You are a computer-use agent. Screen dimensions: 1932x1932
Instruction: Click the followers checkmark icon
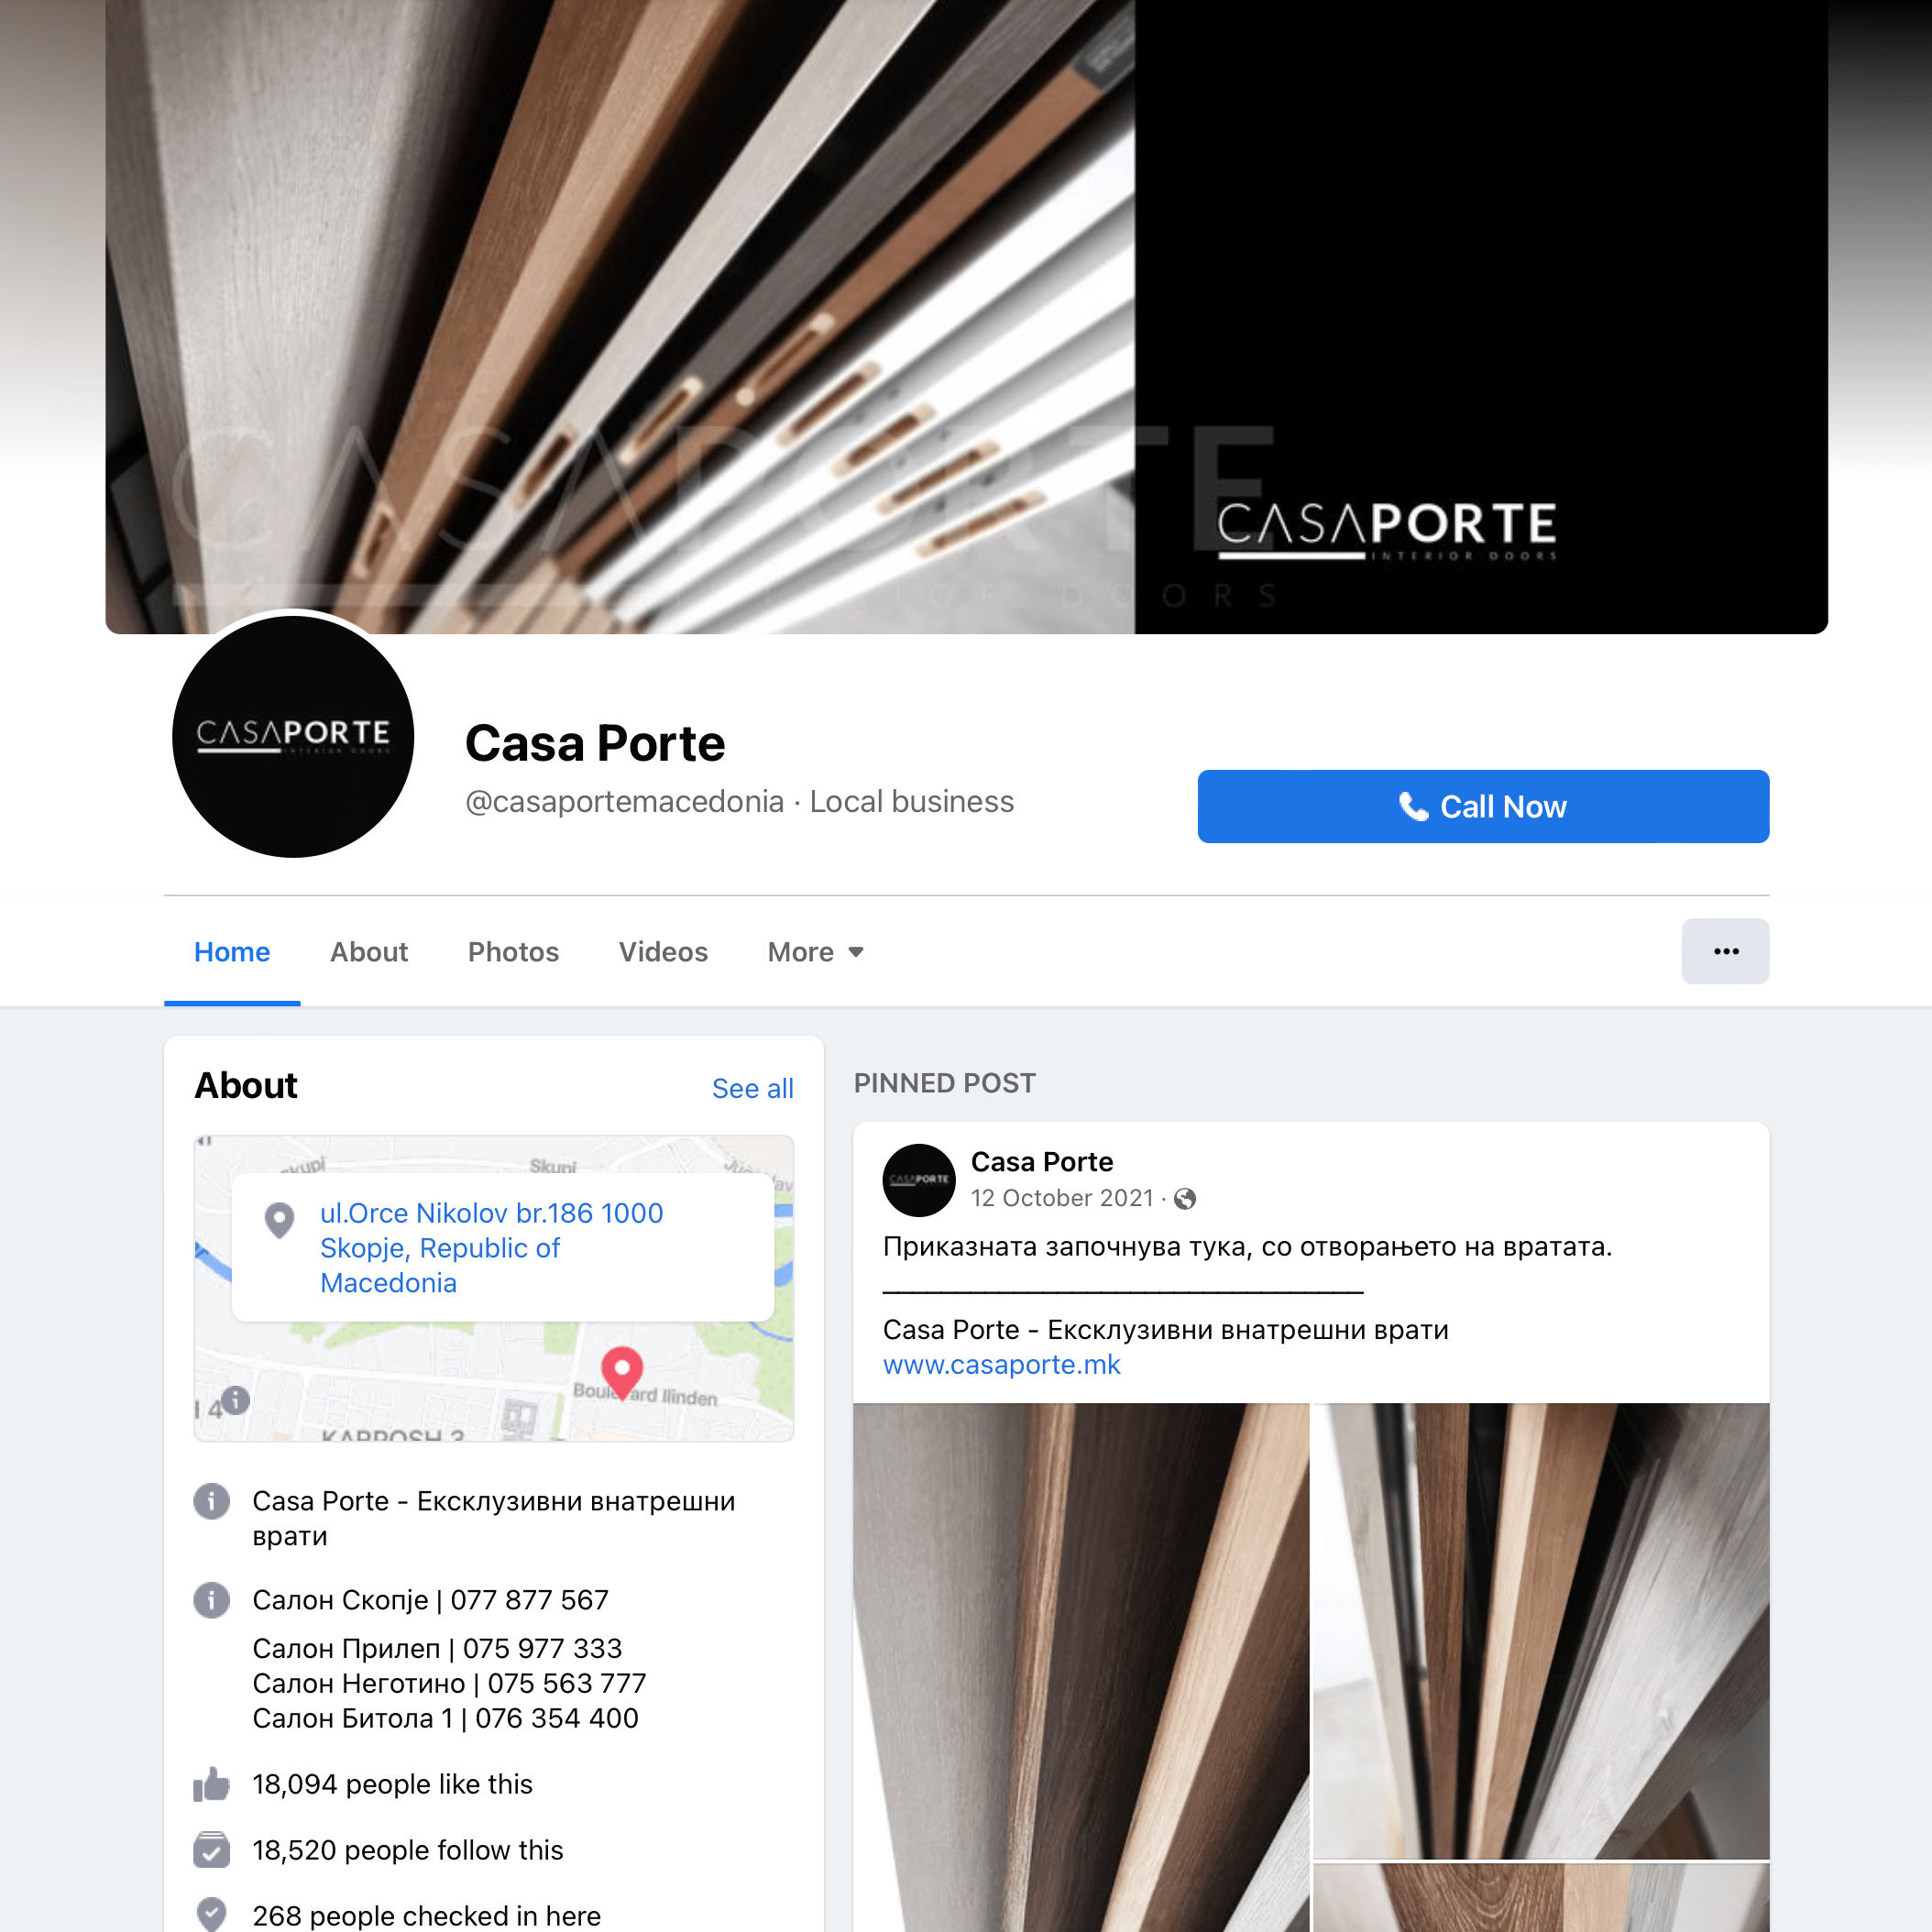tap(211, 1850)
